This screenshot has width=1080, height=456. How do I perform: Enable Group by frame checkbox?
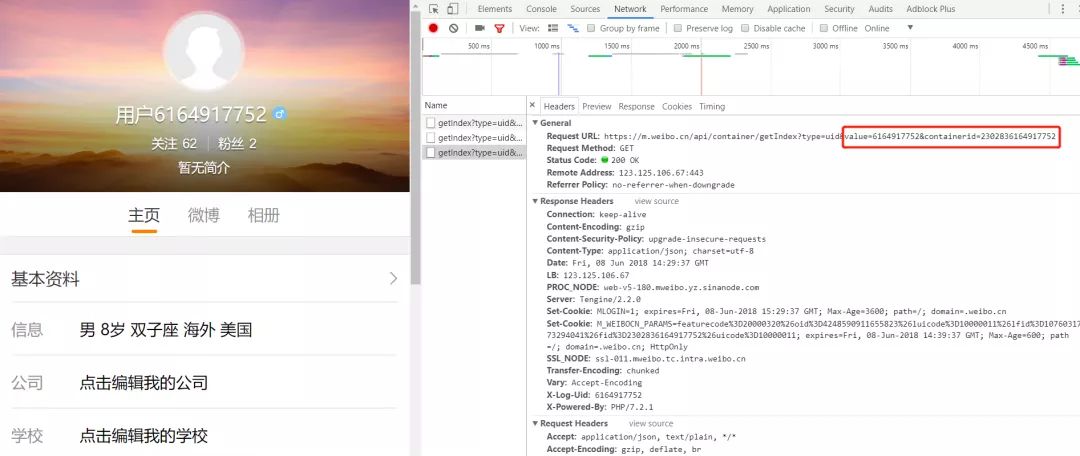click(591, 28)
